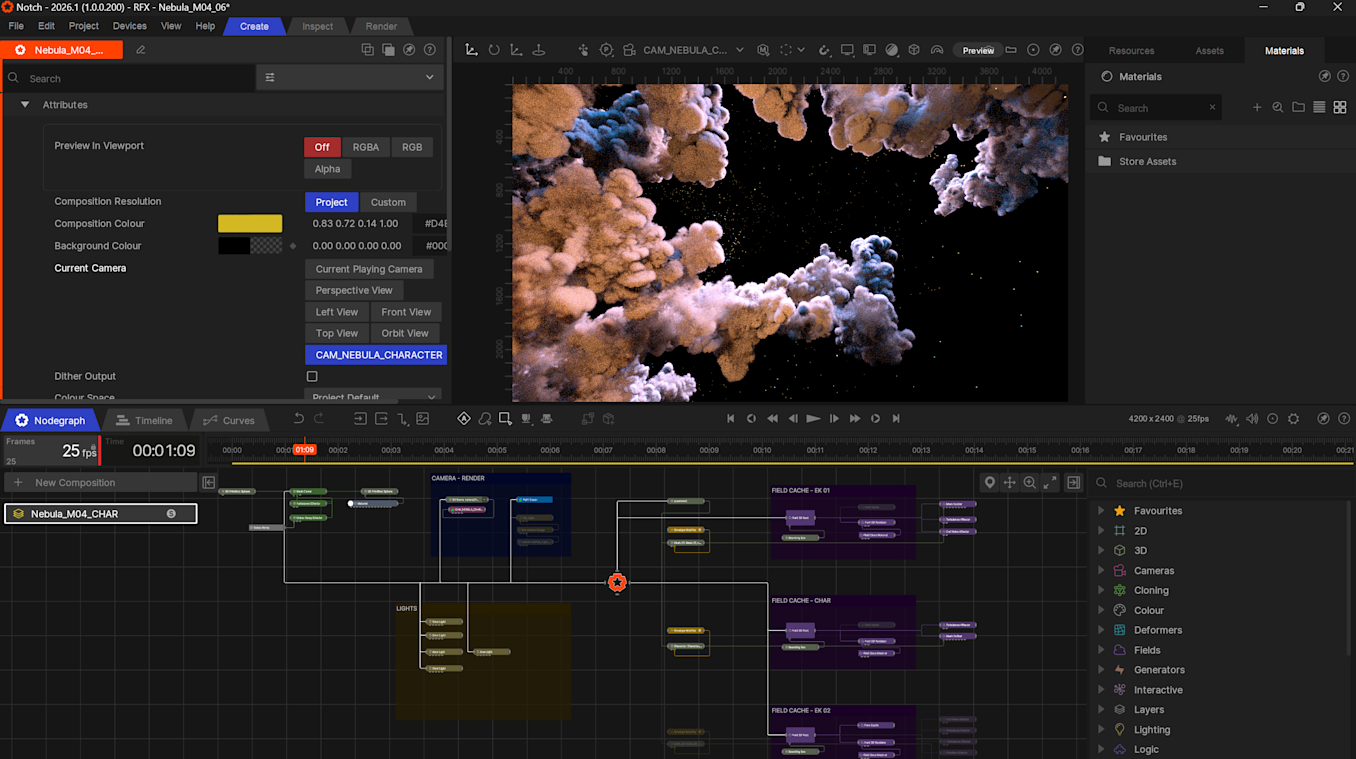Undo the last nodegraph action
The image size is (1356, 759).
pyautogui.click(x=298, y=419)
